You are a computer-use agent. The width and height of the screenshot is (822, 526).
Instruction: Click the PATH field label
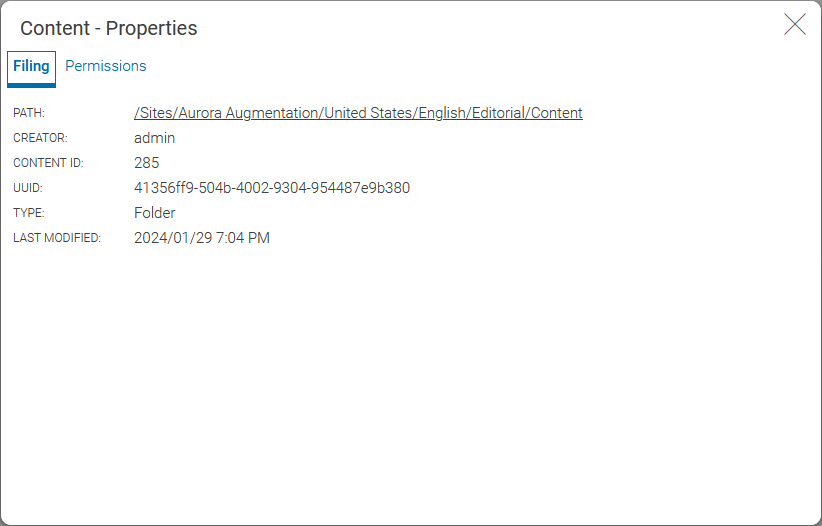pyautogui.click(x=29, y=113)
